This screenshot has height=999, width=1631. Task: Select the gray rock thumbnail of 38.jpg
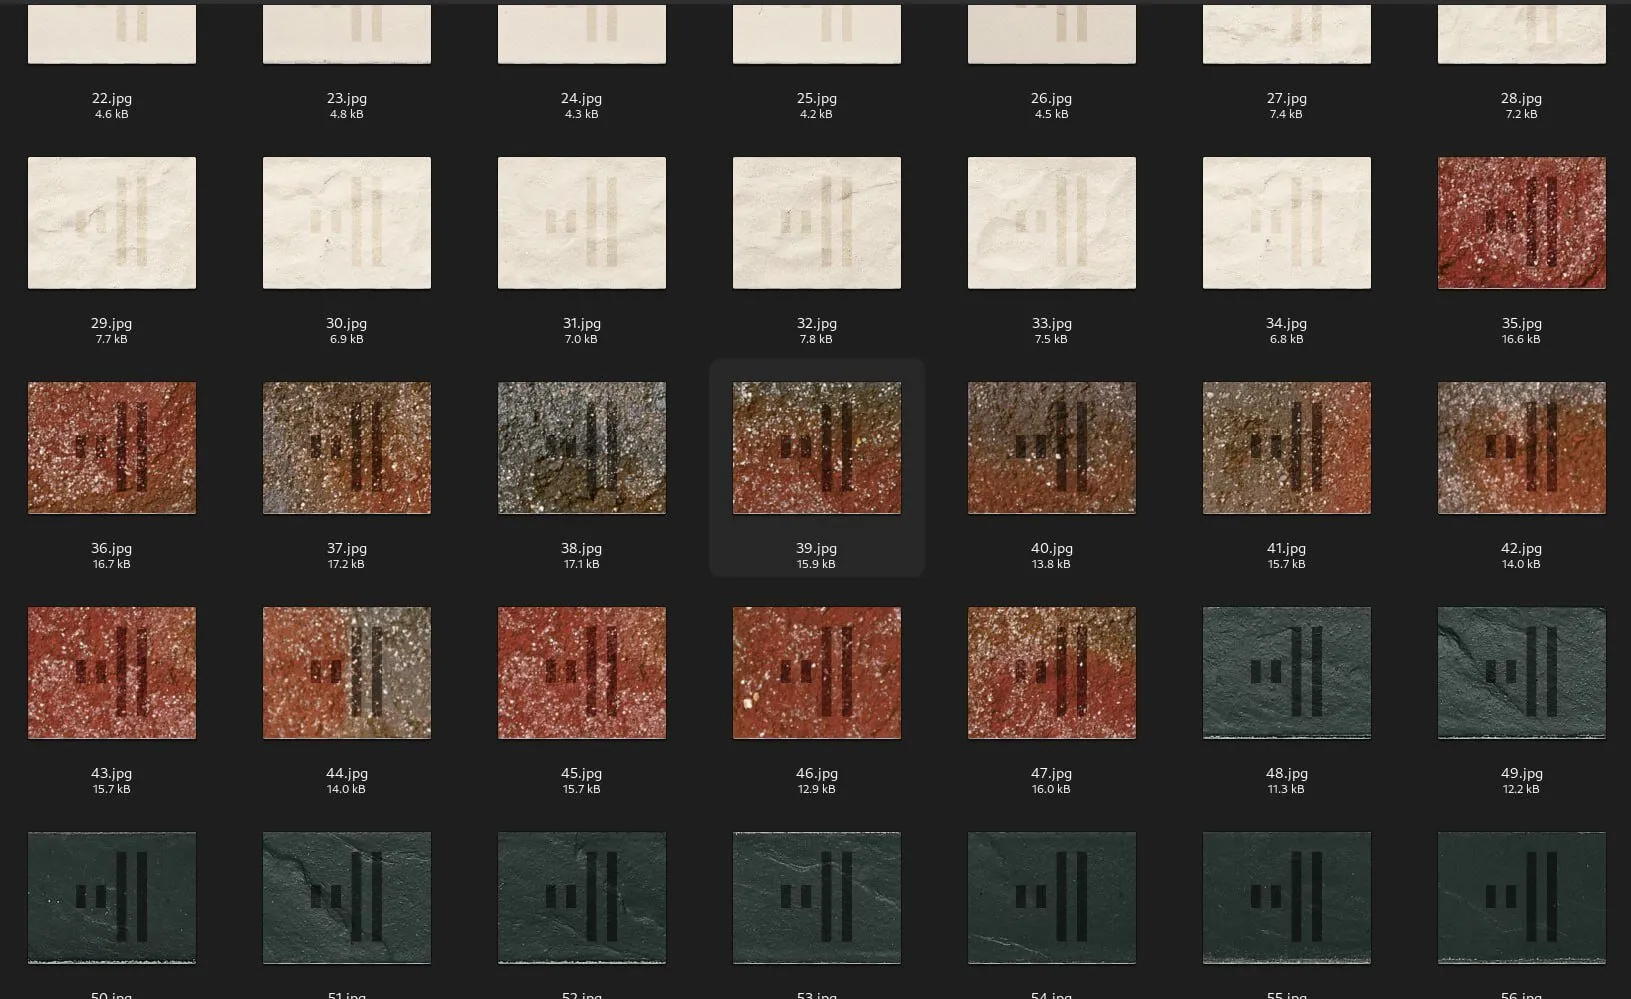tap(582, 448)
